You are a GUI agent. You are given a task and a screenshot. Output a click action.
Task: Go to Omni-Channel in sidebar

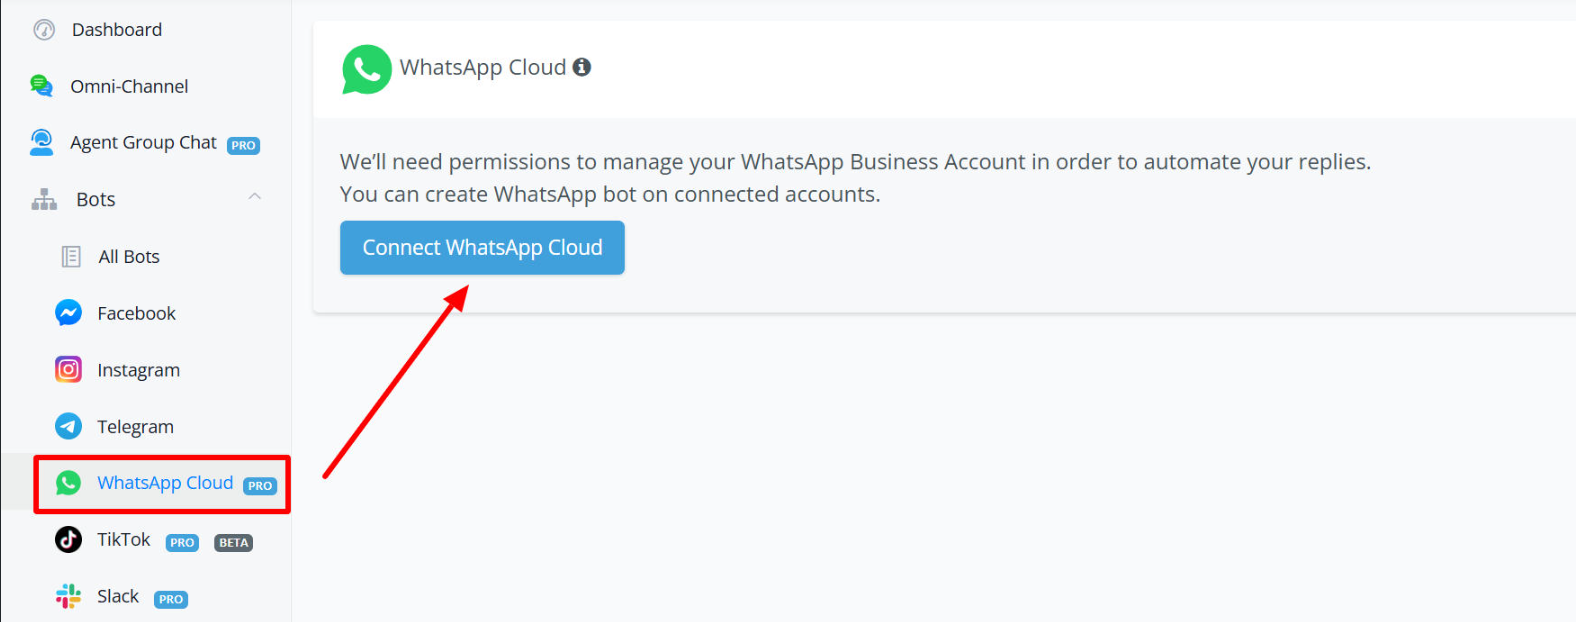click(129, 87)
